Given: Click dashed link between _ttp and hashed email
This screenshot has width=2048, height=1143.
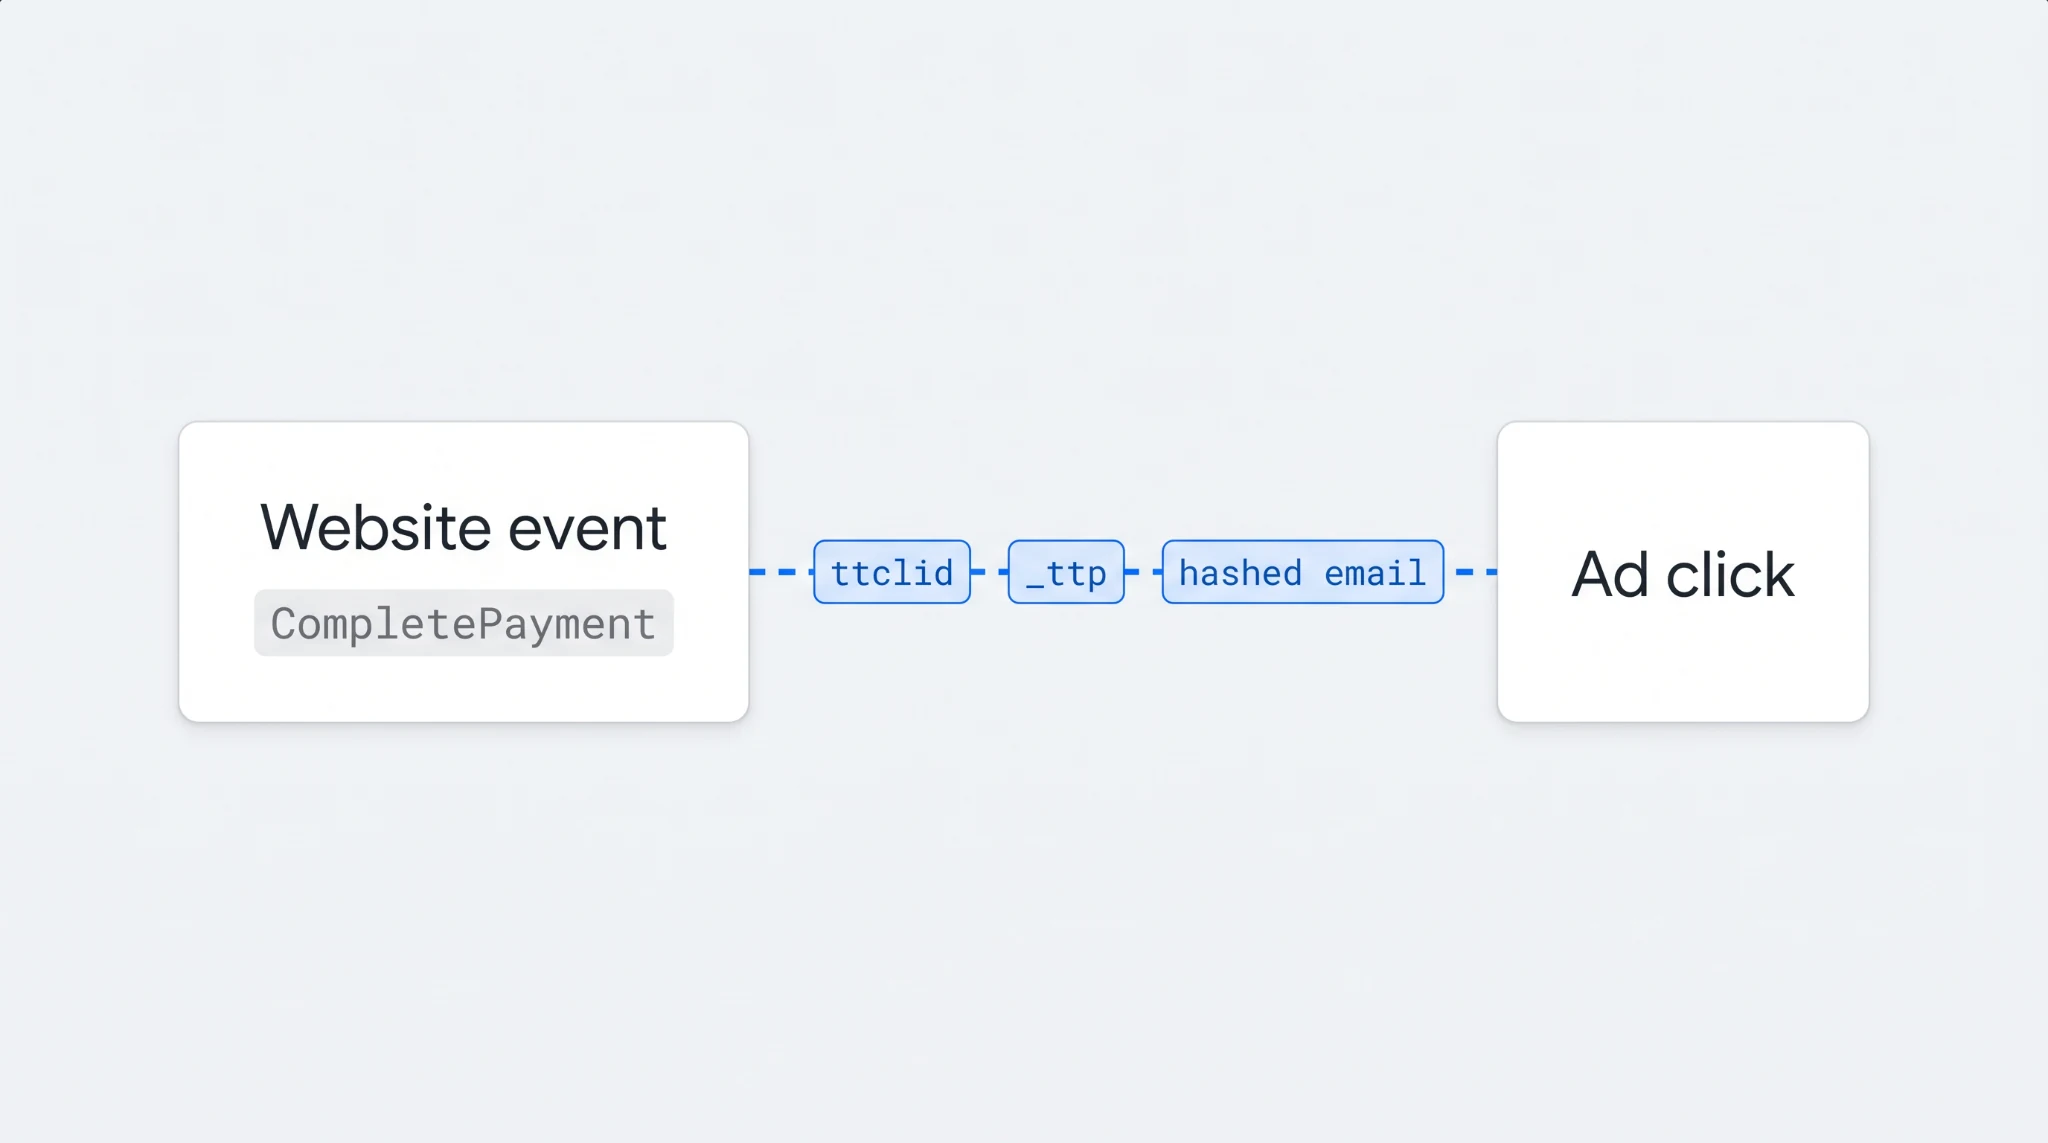Looking at the screenshot, I should 1144,572.
